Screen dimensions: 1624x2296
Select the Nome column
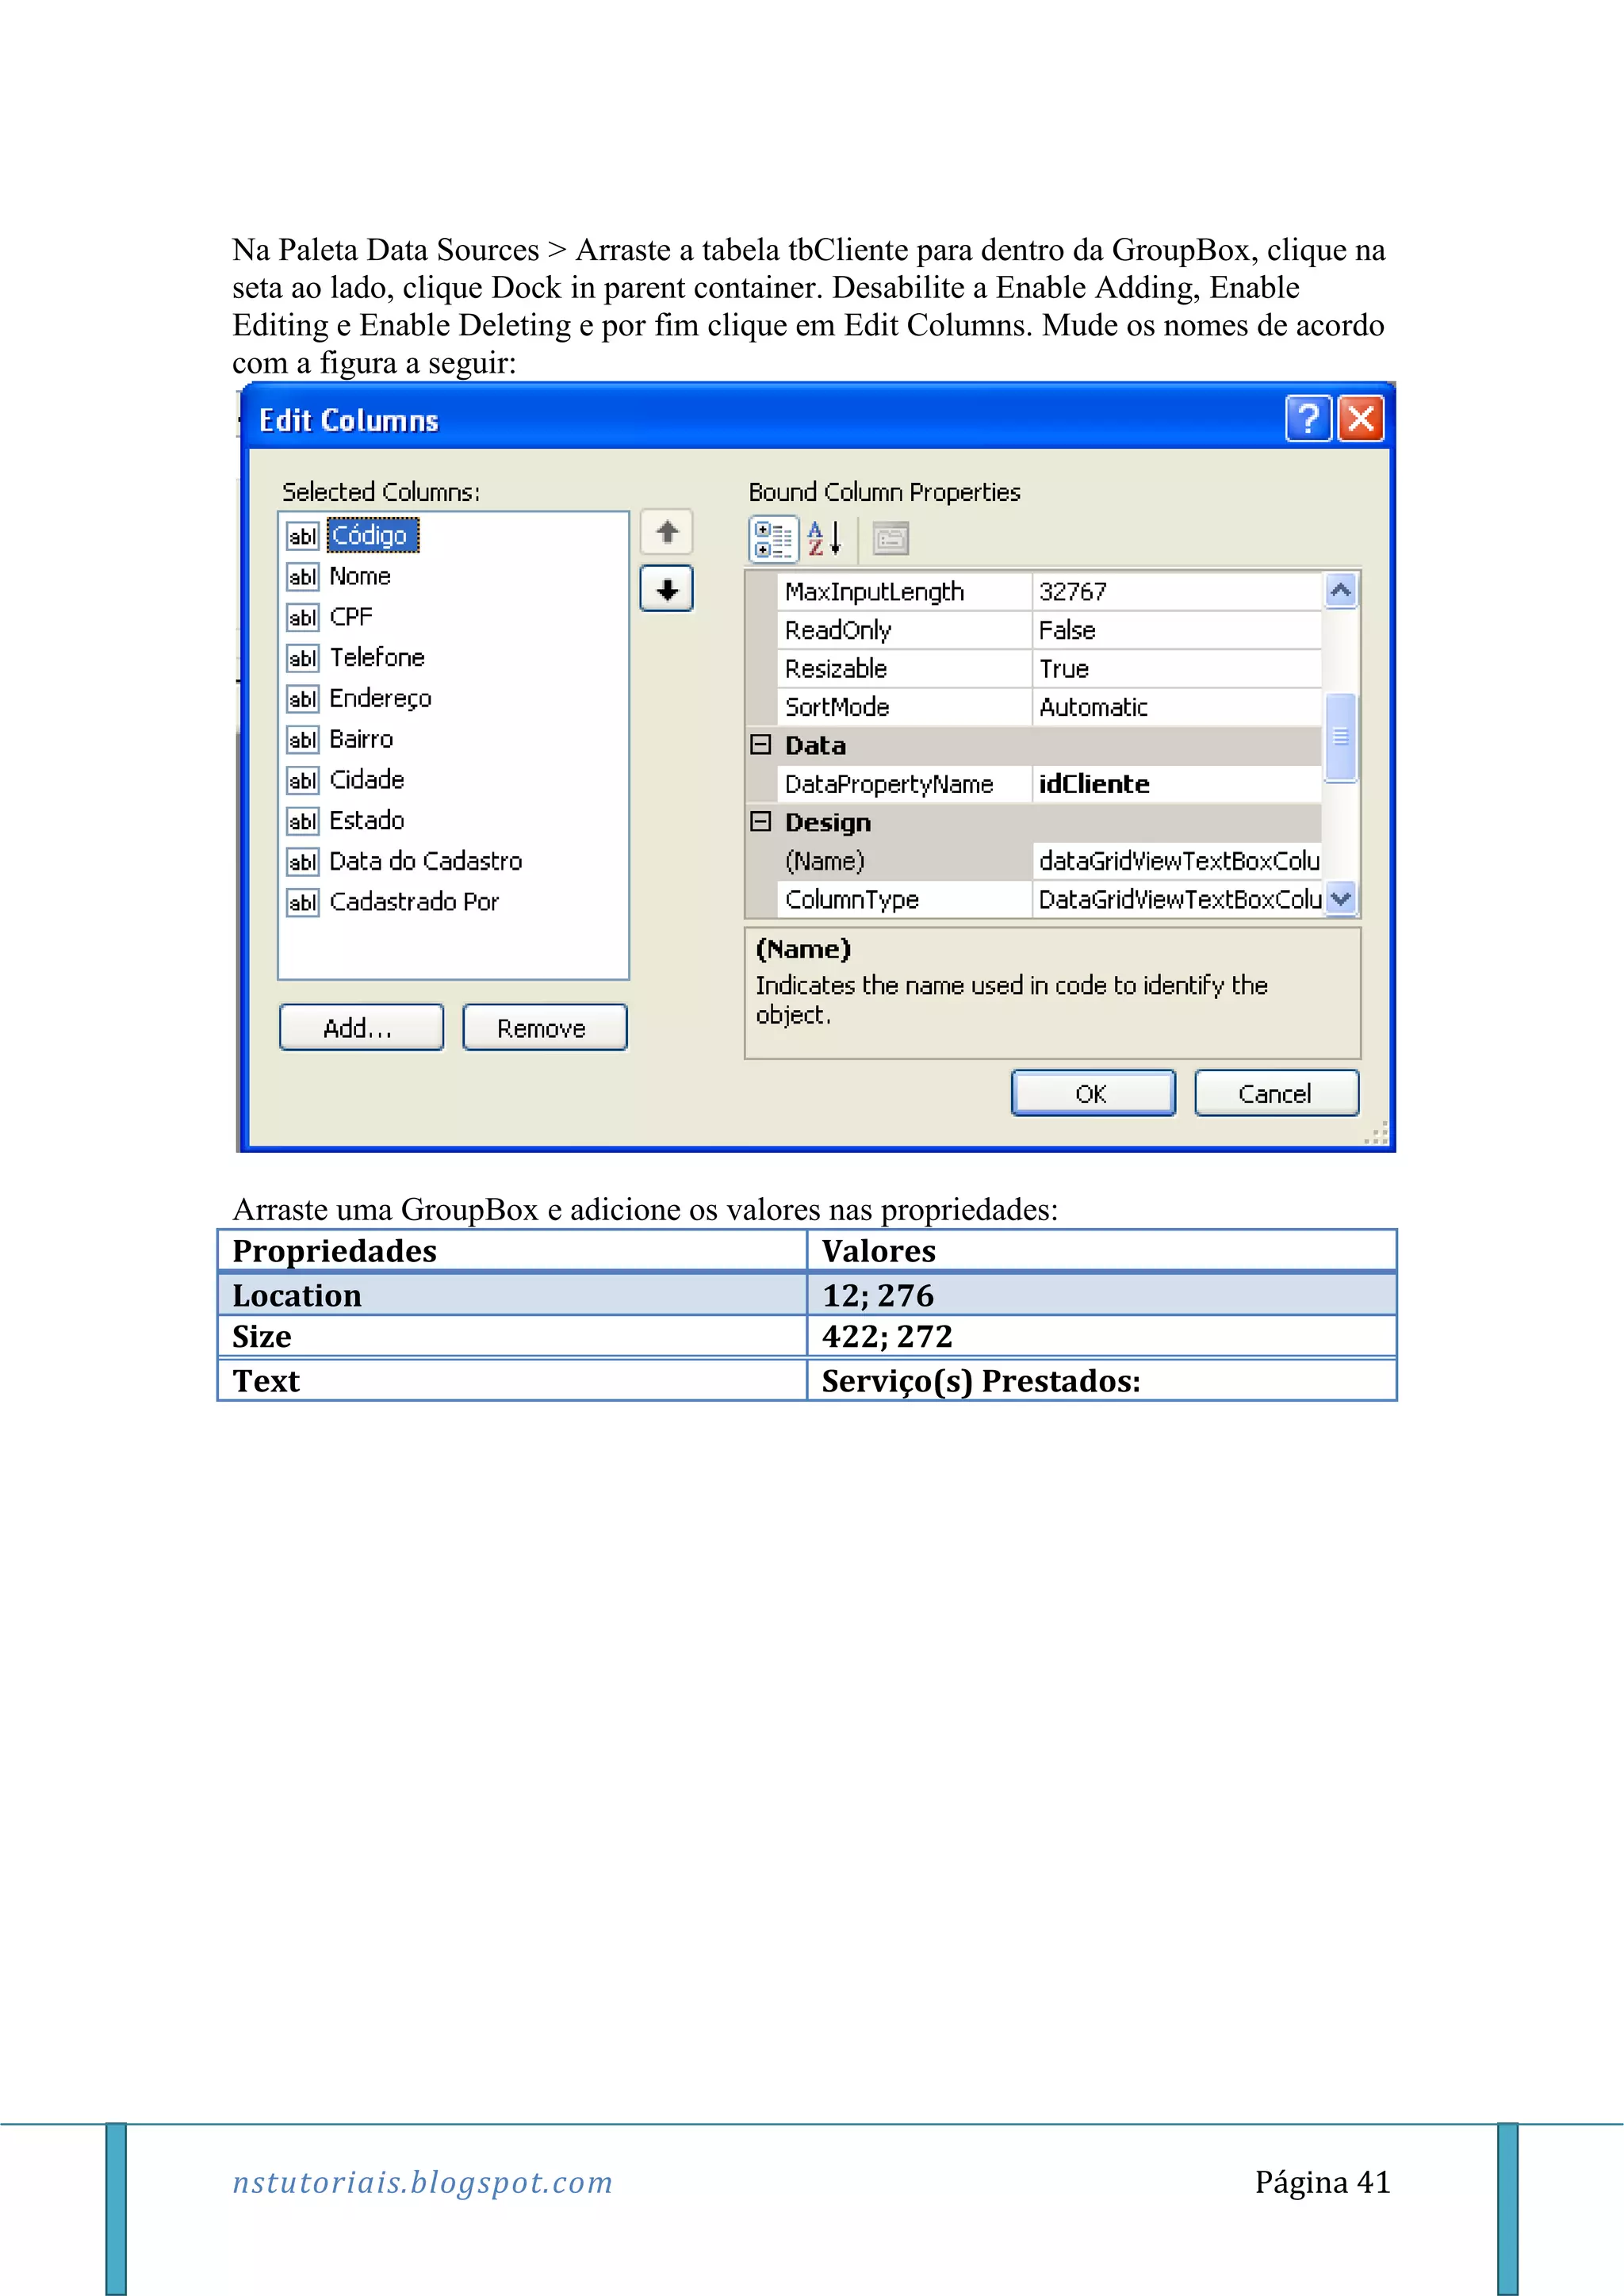pos(360,576)
